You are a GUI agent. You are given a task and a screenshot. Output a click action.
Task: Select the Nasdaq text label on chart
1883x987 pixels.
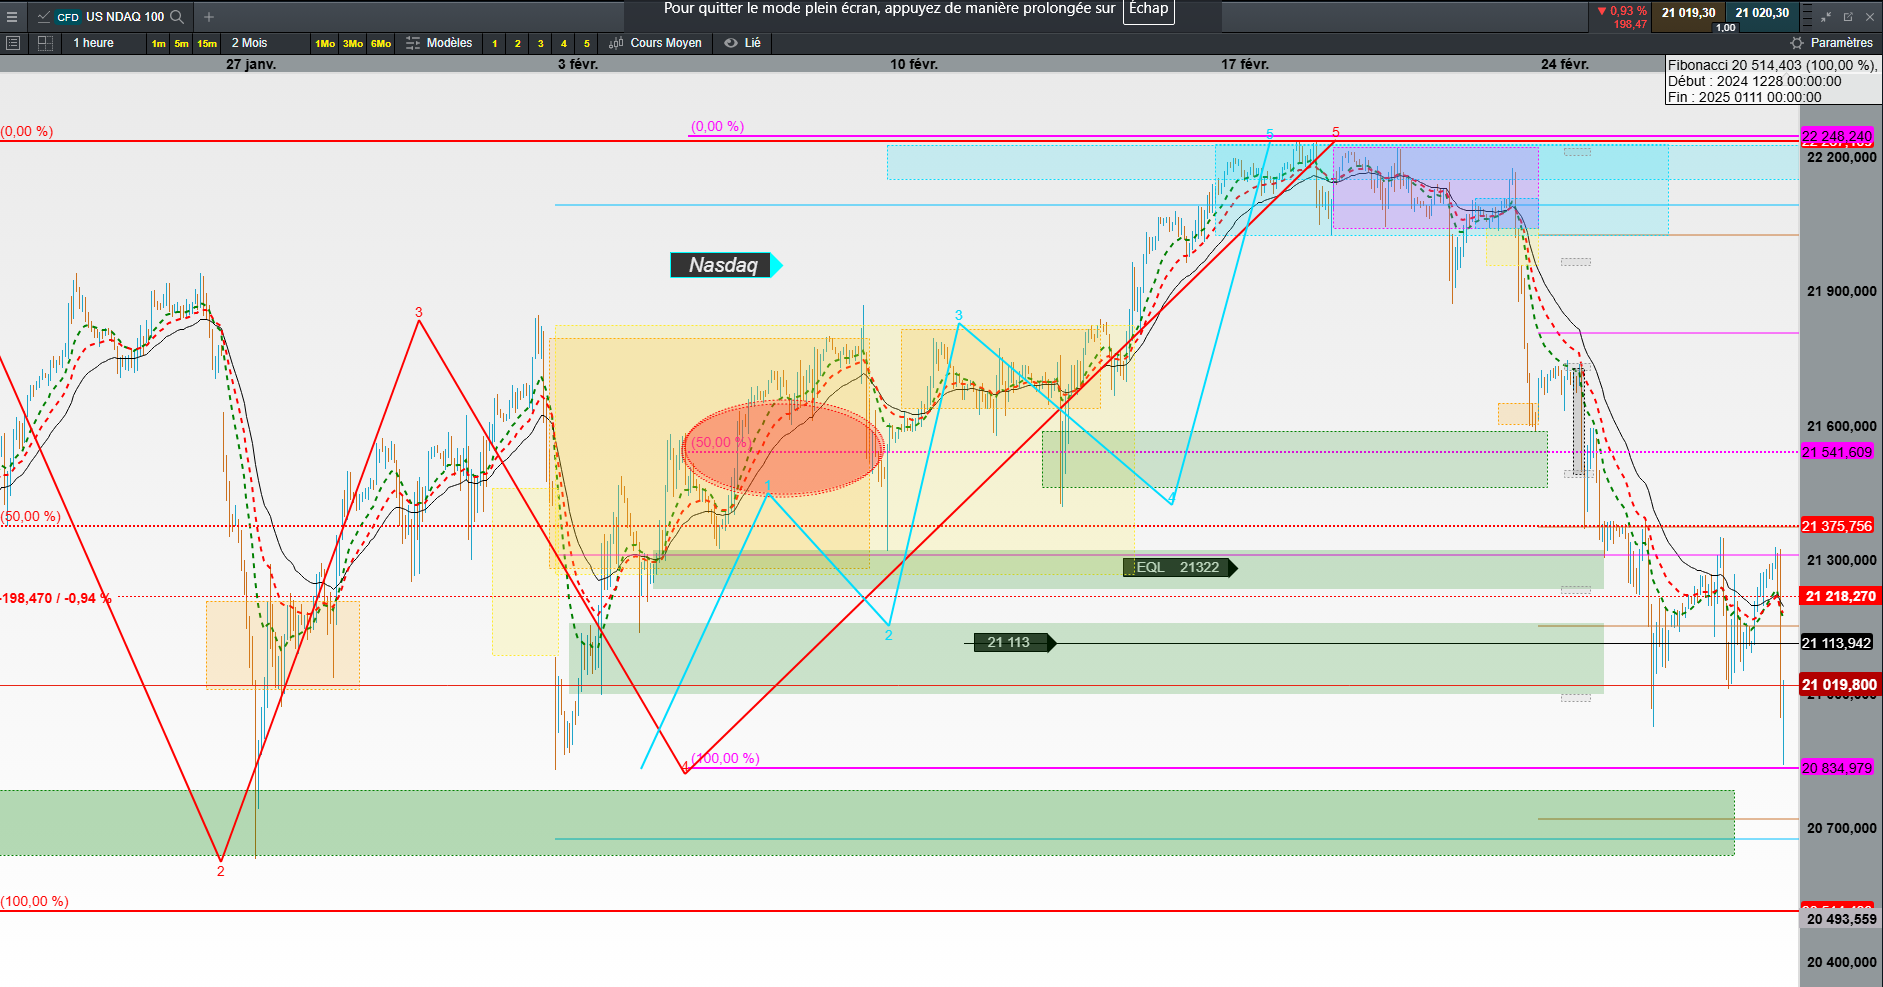click(723, 265)
